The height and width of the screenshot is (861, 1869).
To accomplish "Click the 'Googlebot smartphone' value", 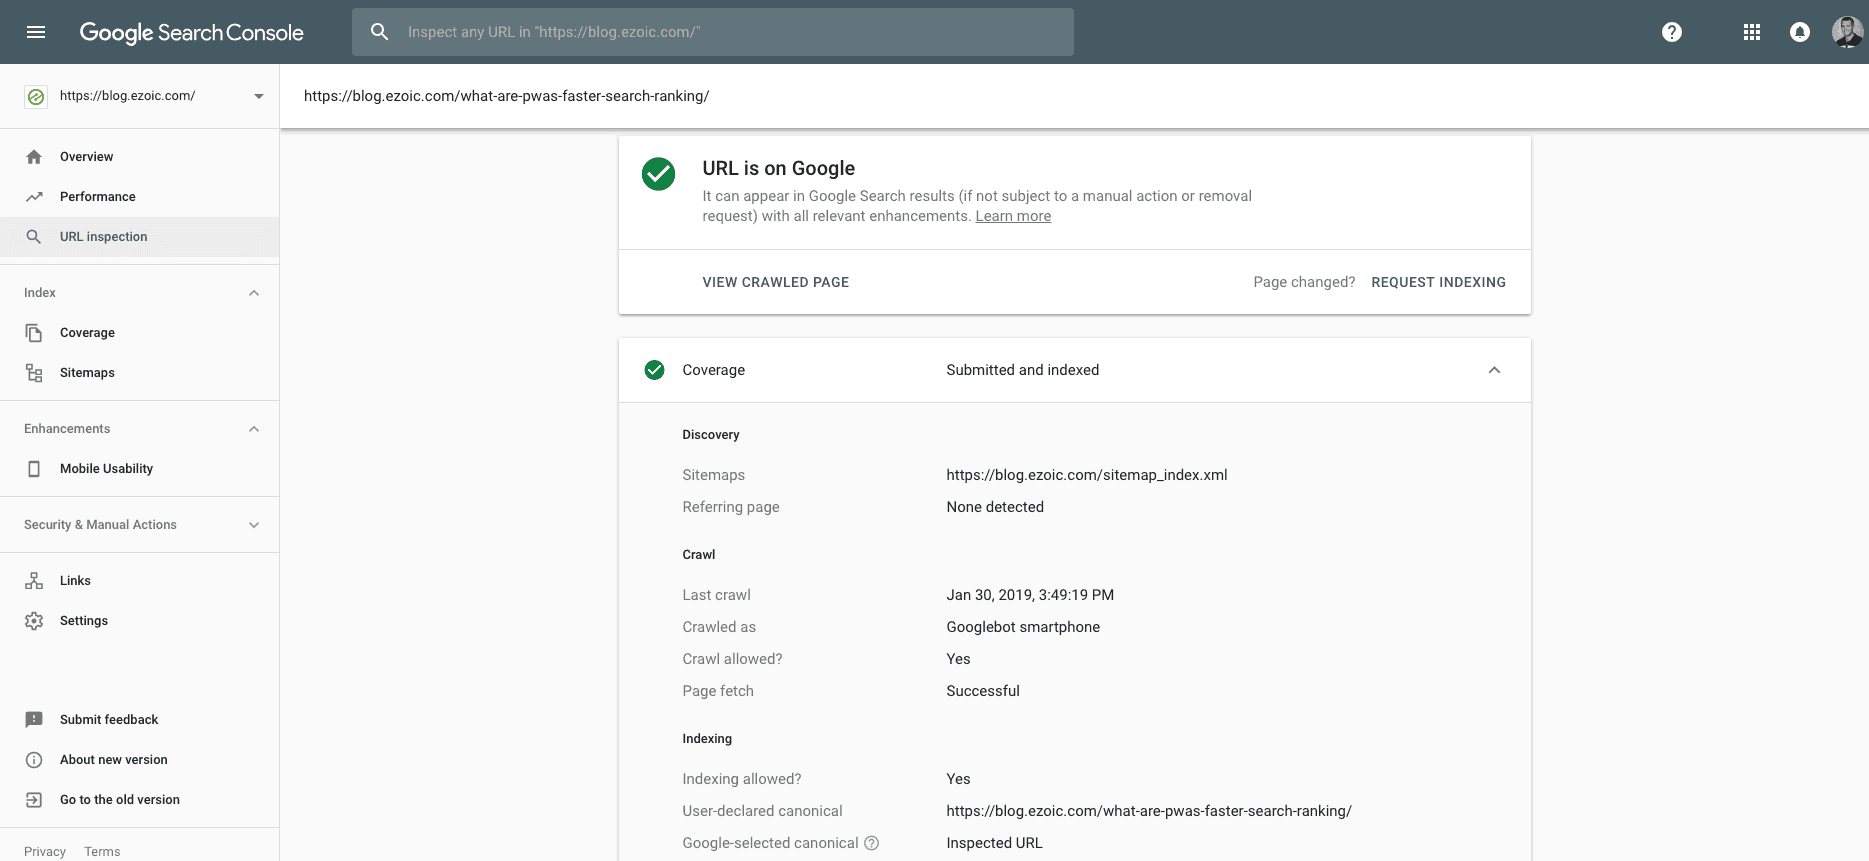I will [1023, 627].
